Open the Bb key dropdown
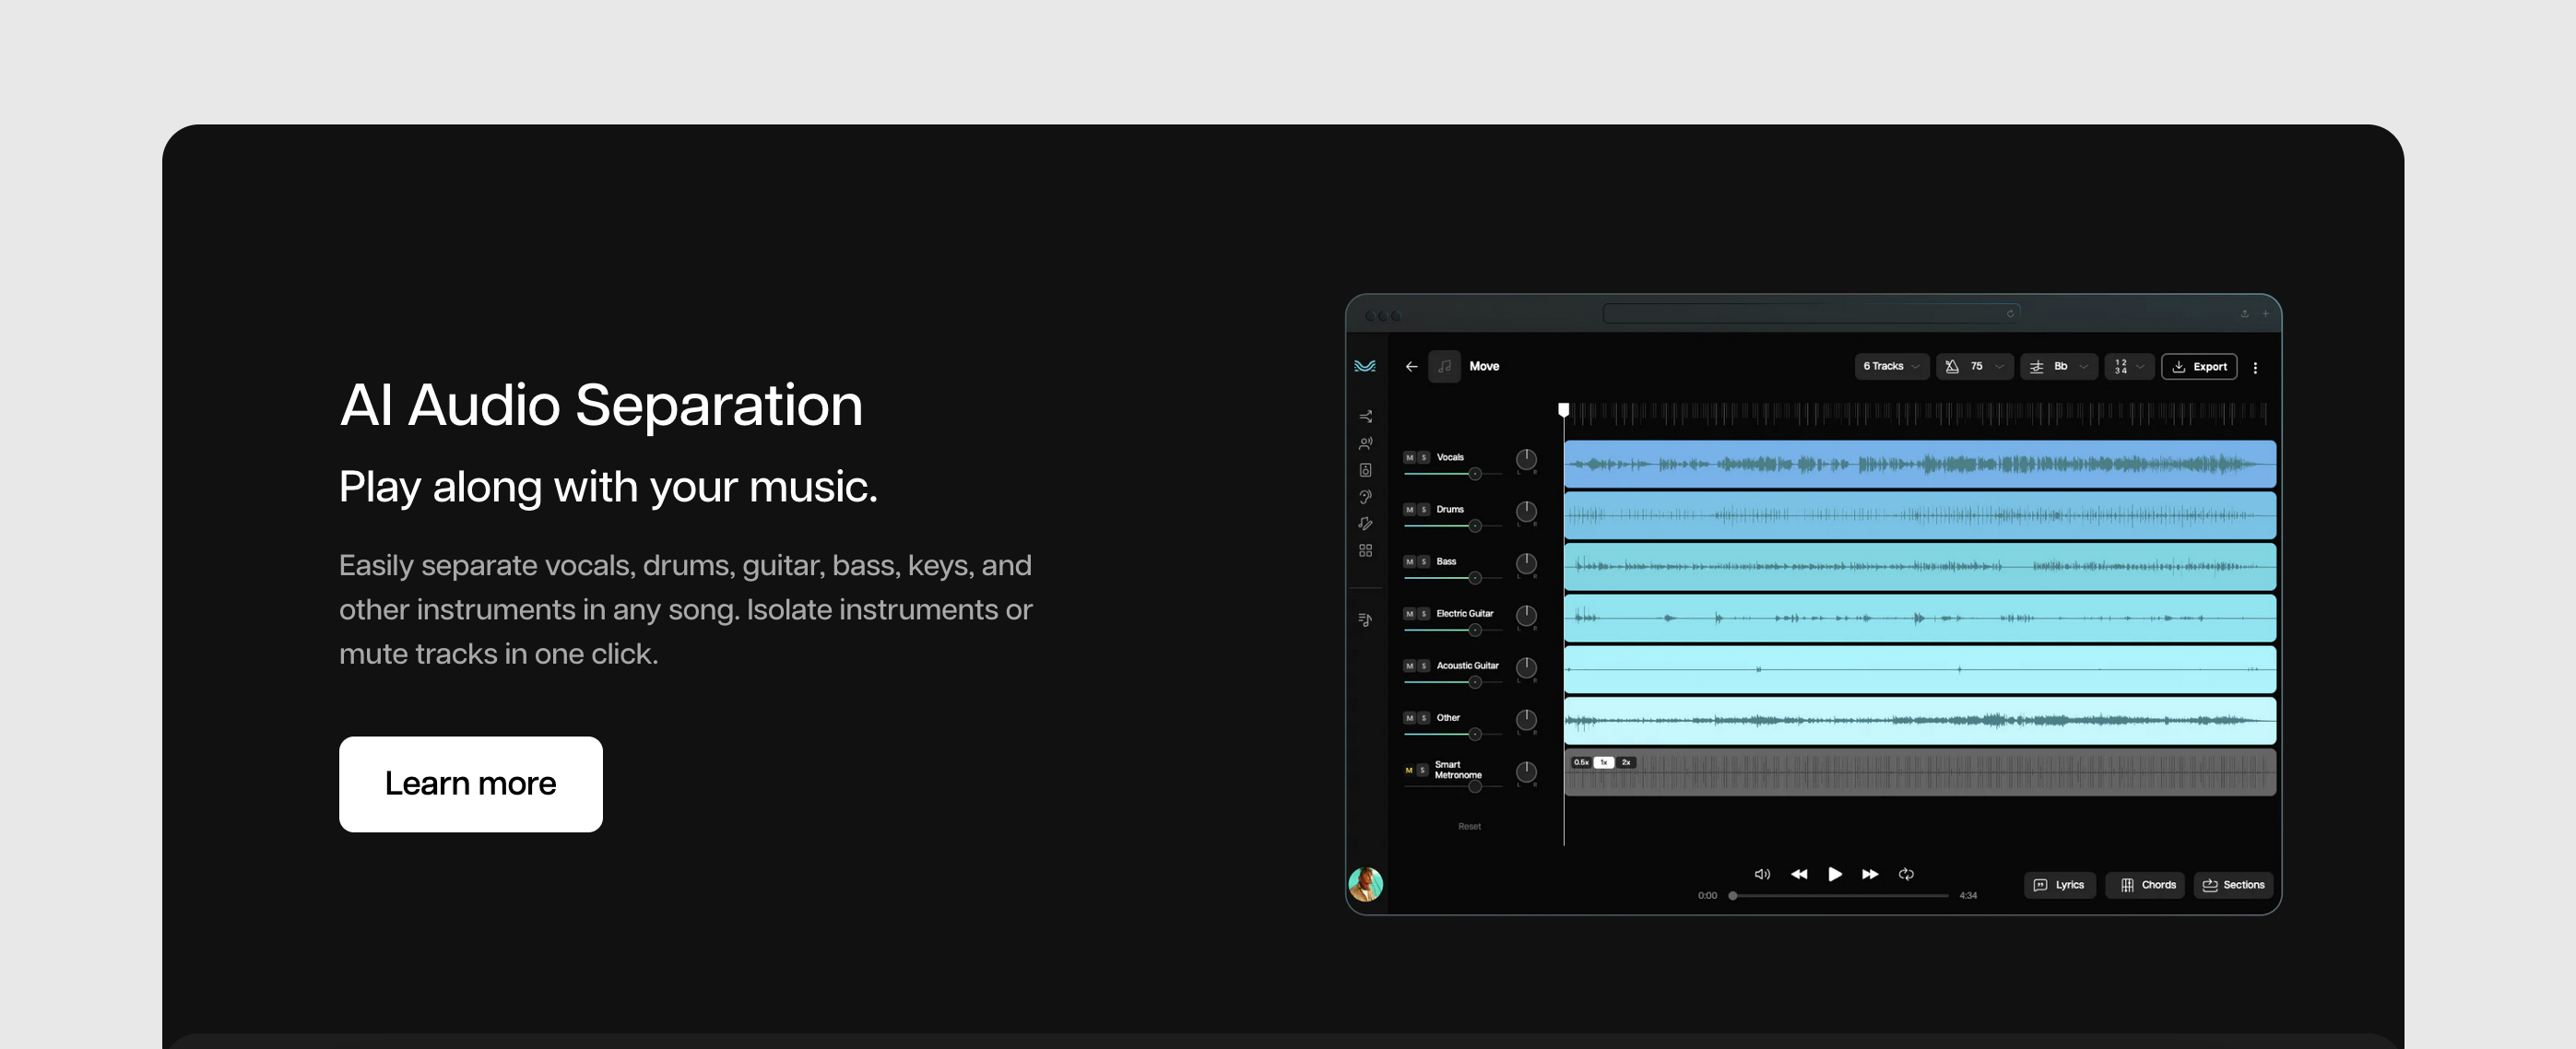 click(x=2058, y=367)
